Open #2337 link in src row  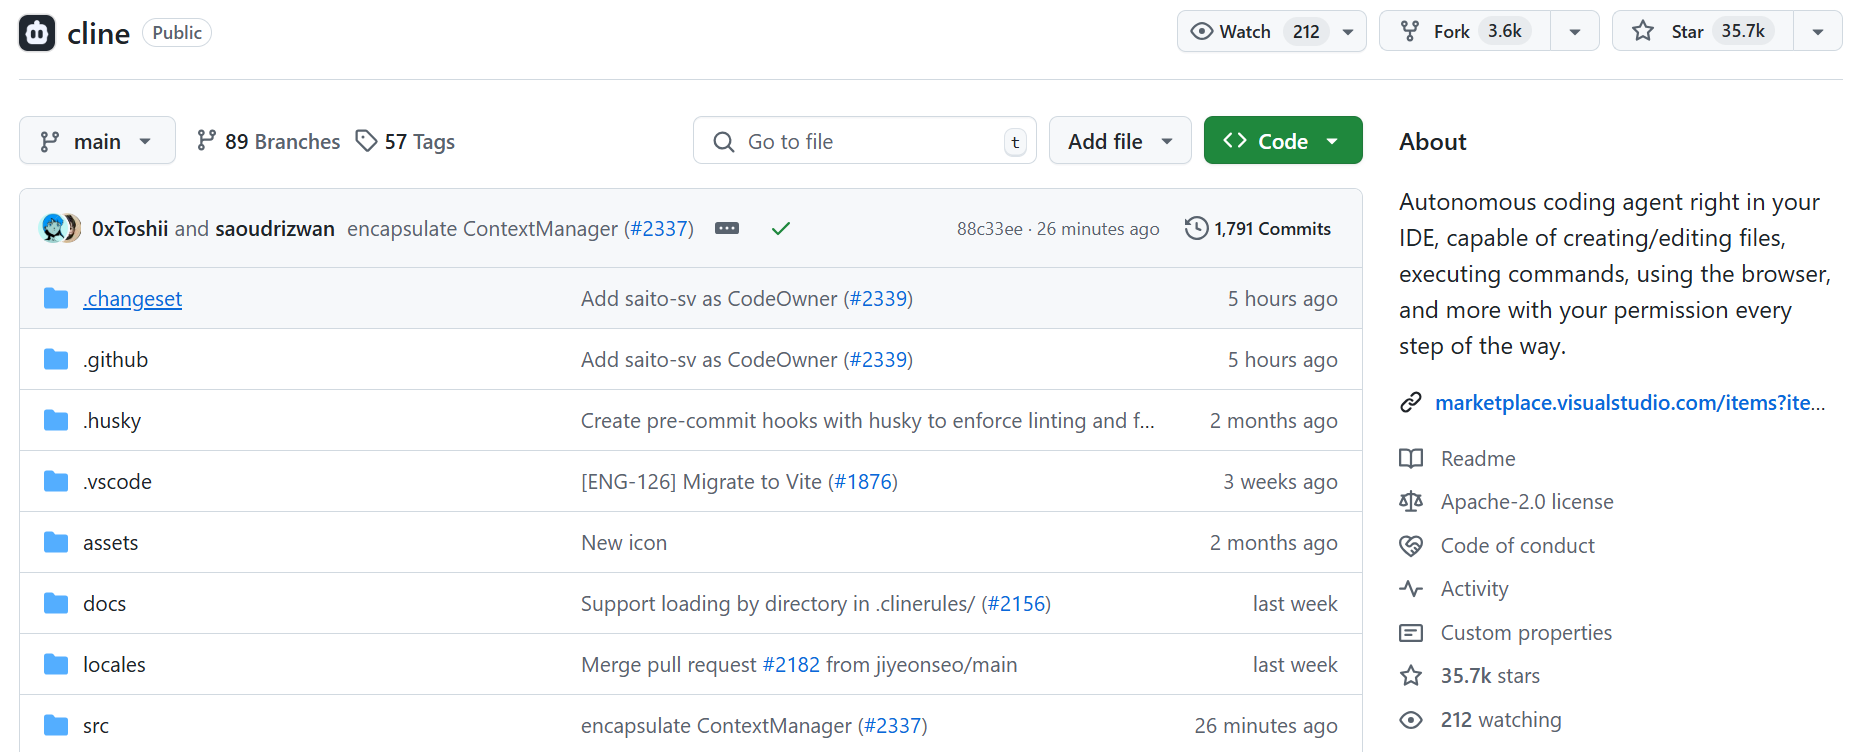(892, 726)
